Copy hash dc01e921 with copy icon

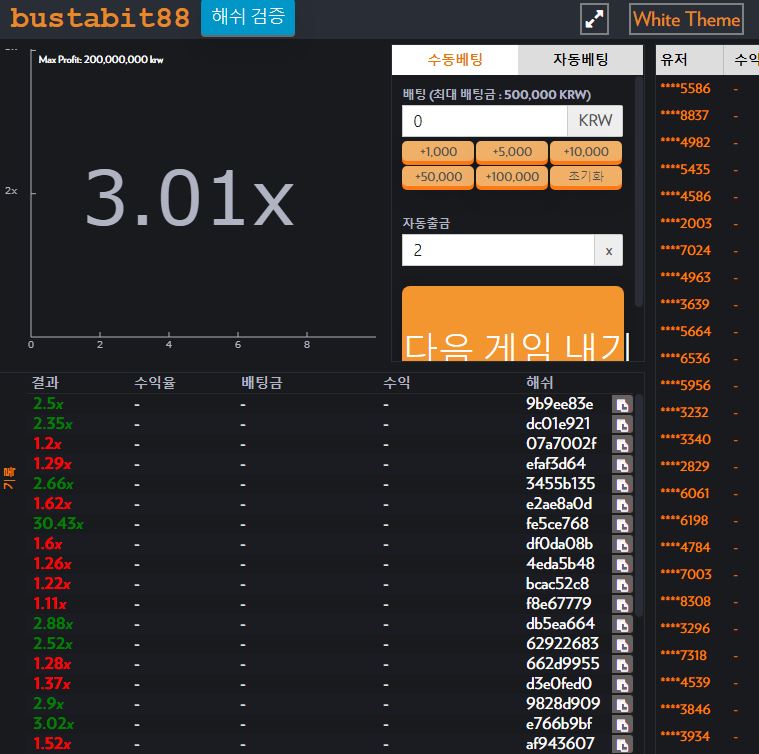point(622,424)
